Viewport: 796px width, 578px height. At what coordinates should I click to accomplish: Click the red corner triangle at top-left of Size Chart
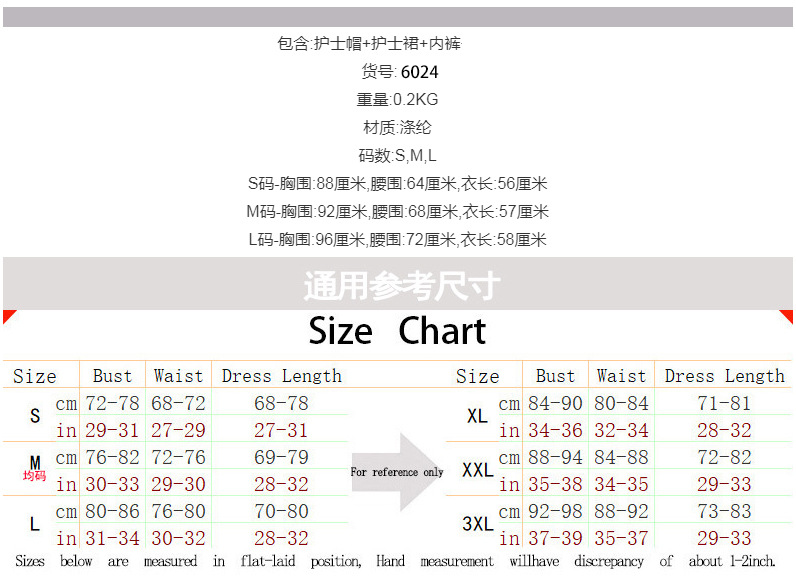tap(8, 316)
